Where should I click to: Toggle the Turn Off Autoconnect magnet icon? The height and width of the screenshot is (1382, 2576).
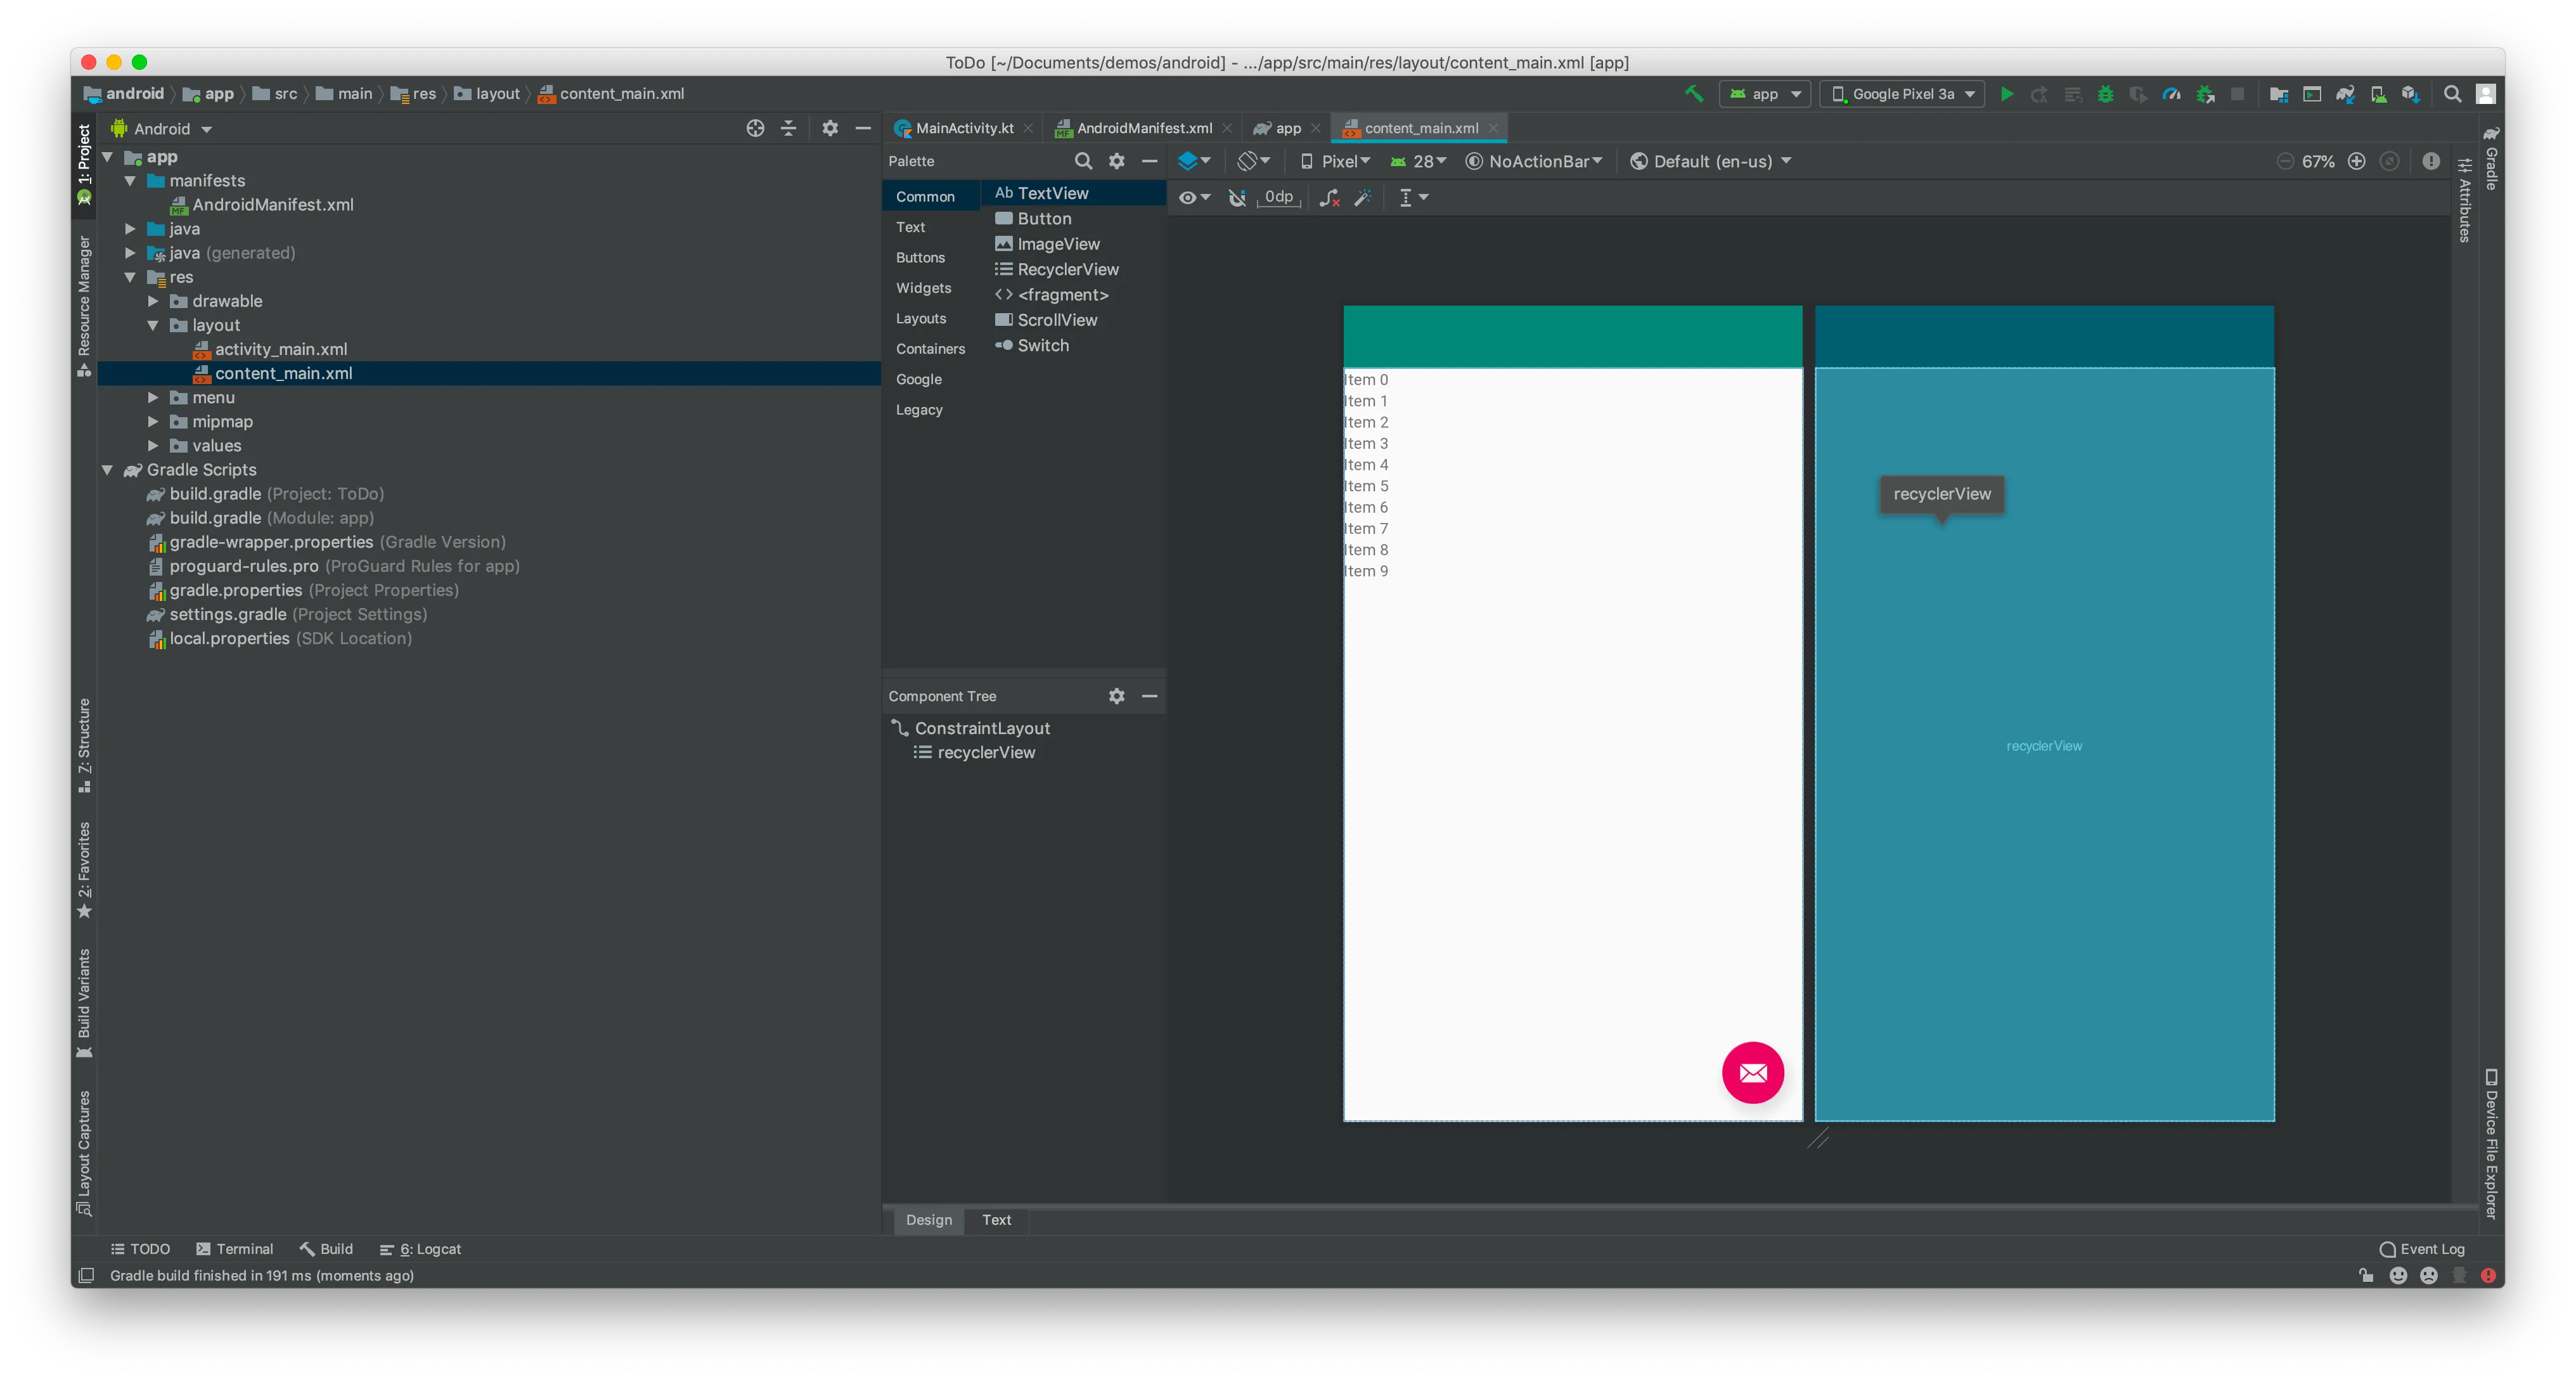(x=1237, y=198)
